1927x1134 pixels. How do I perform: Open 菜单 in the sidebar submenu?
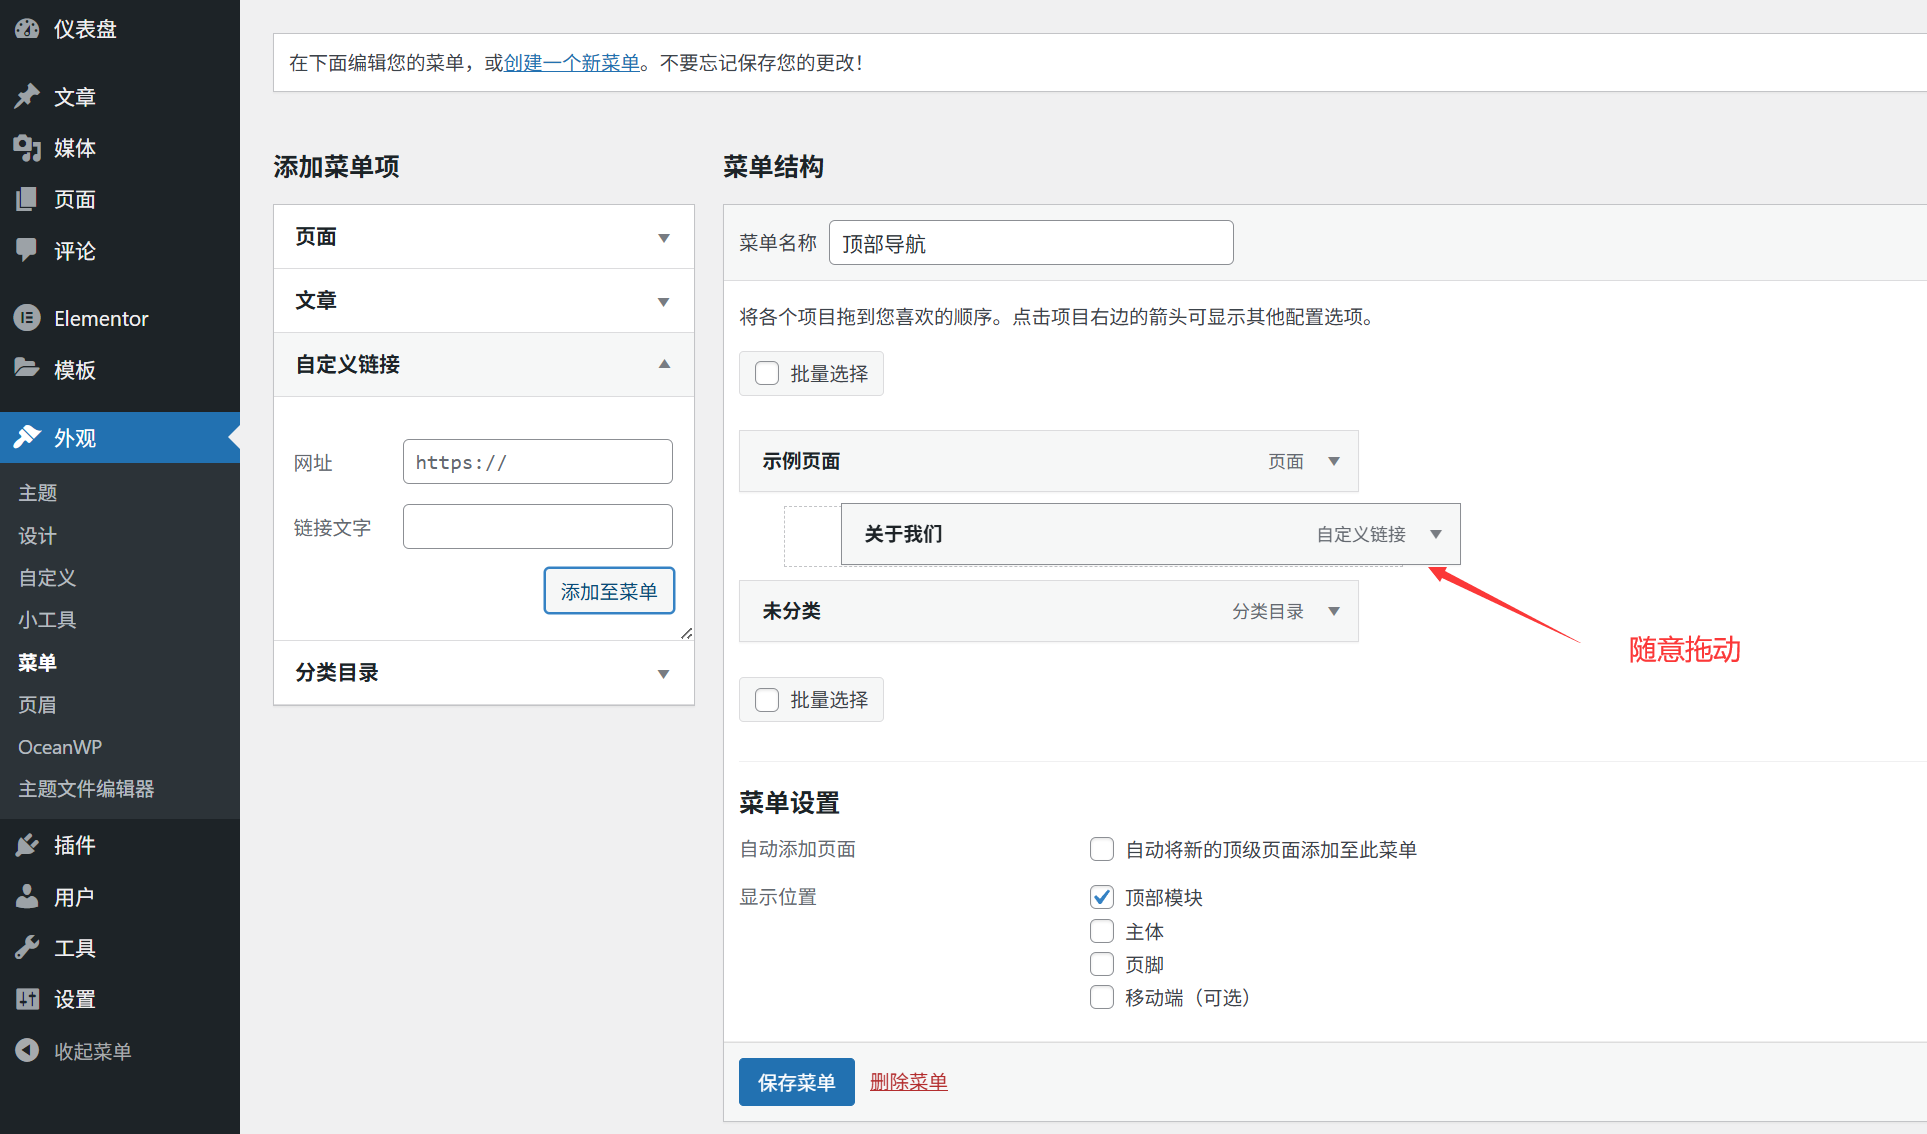[x=38, y=662]
